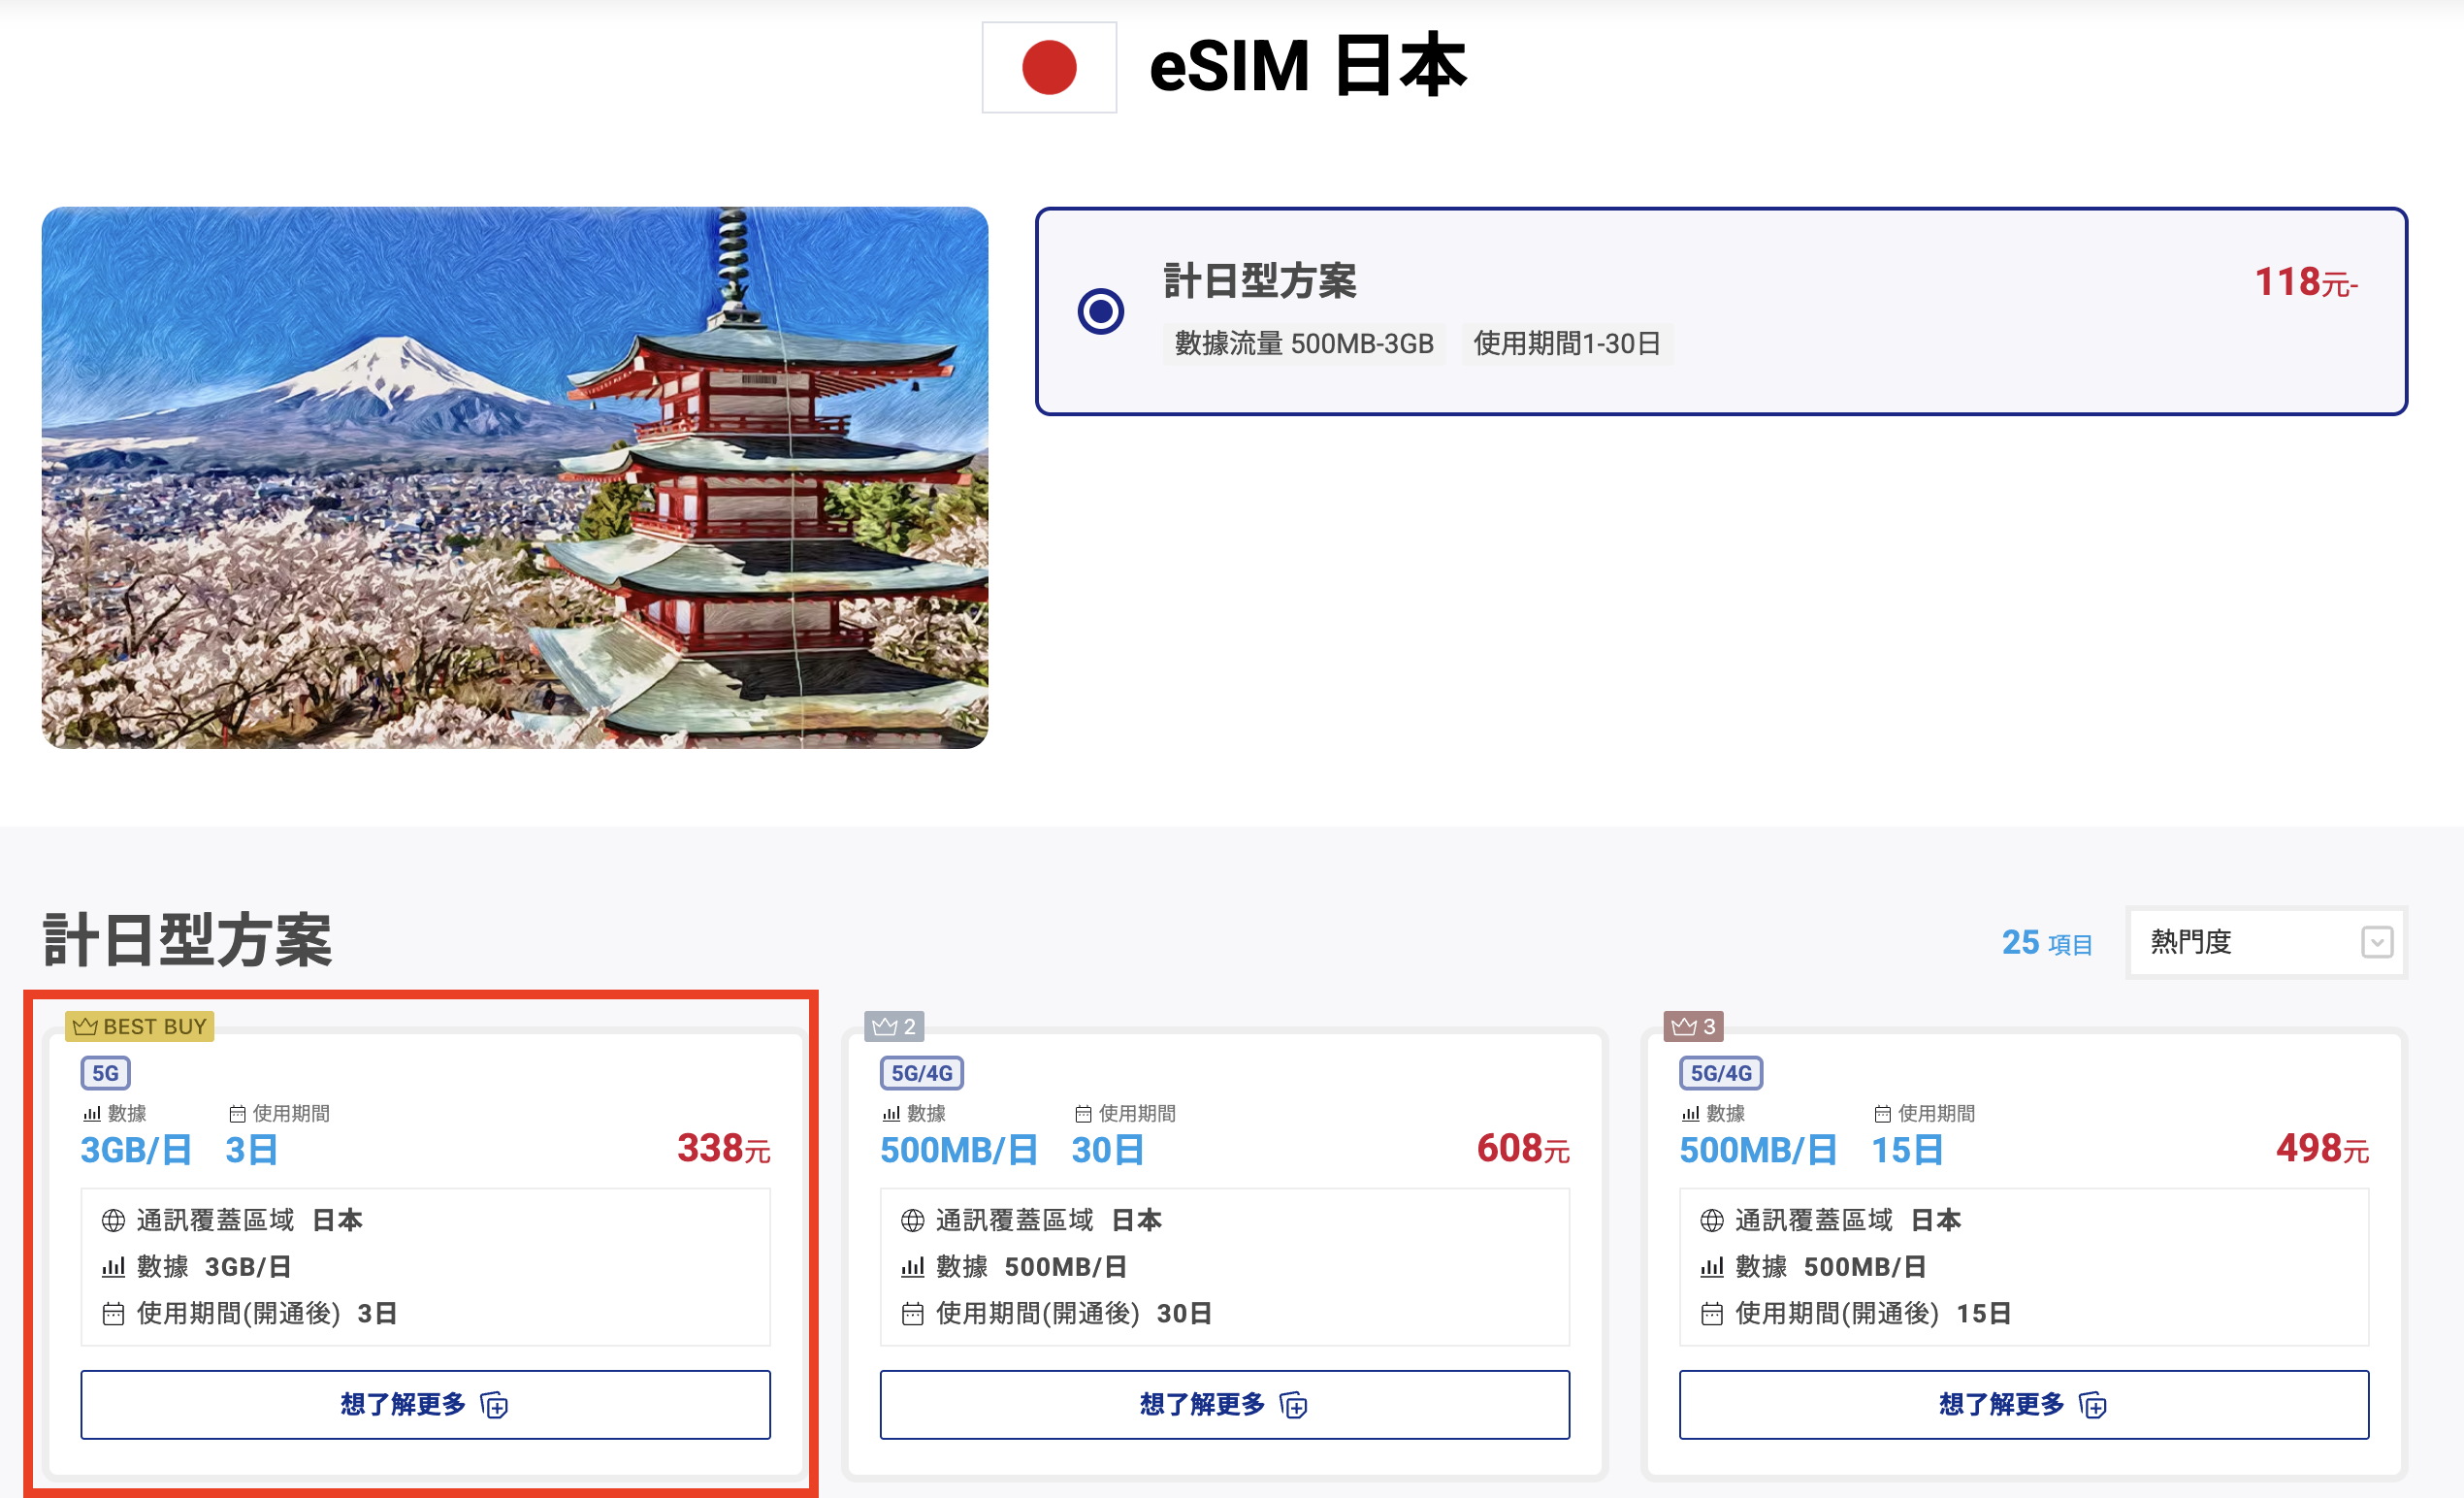Screen dimensions: 2464x1498
Task: Click the 338元 price on first plan
Action: tap(722, 1149)
